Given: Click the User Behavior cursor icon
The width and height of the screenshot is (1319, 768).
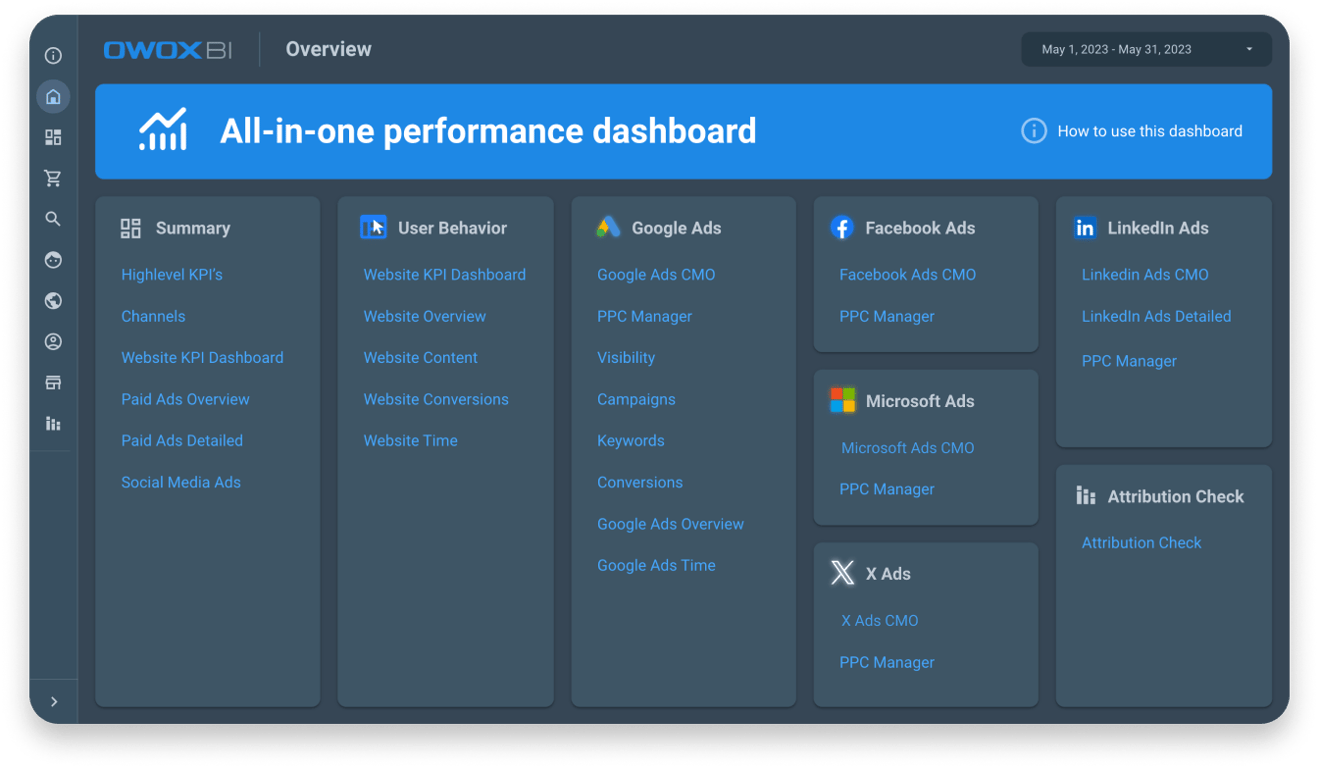Looking at the screenshot, I should 373,228.
